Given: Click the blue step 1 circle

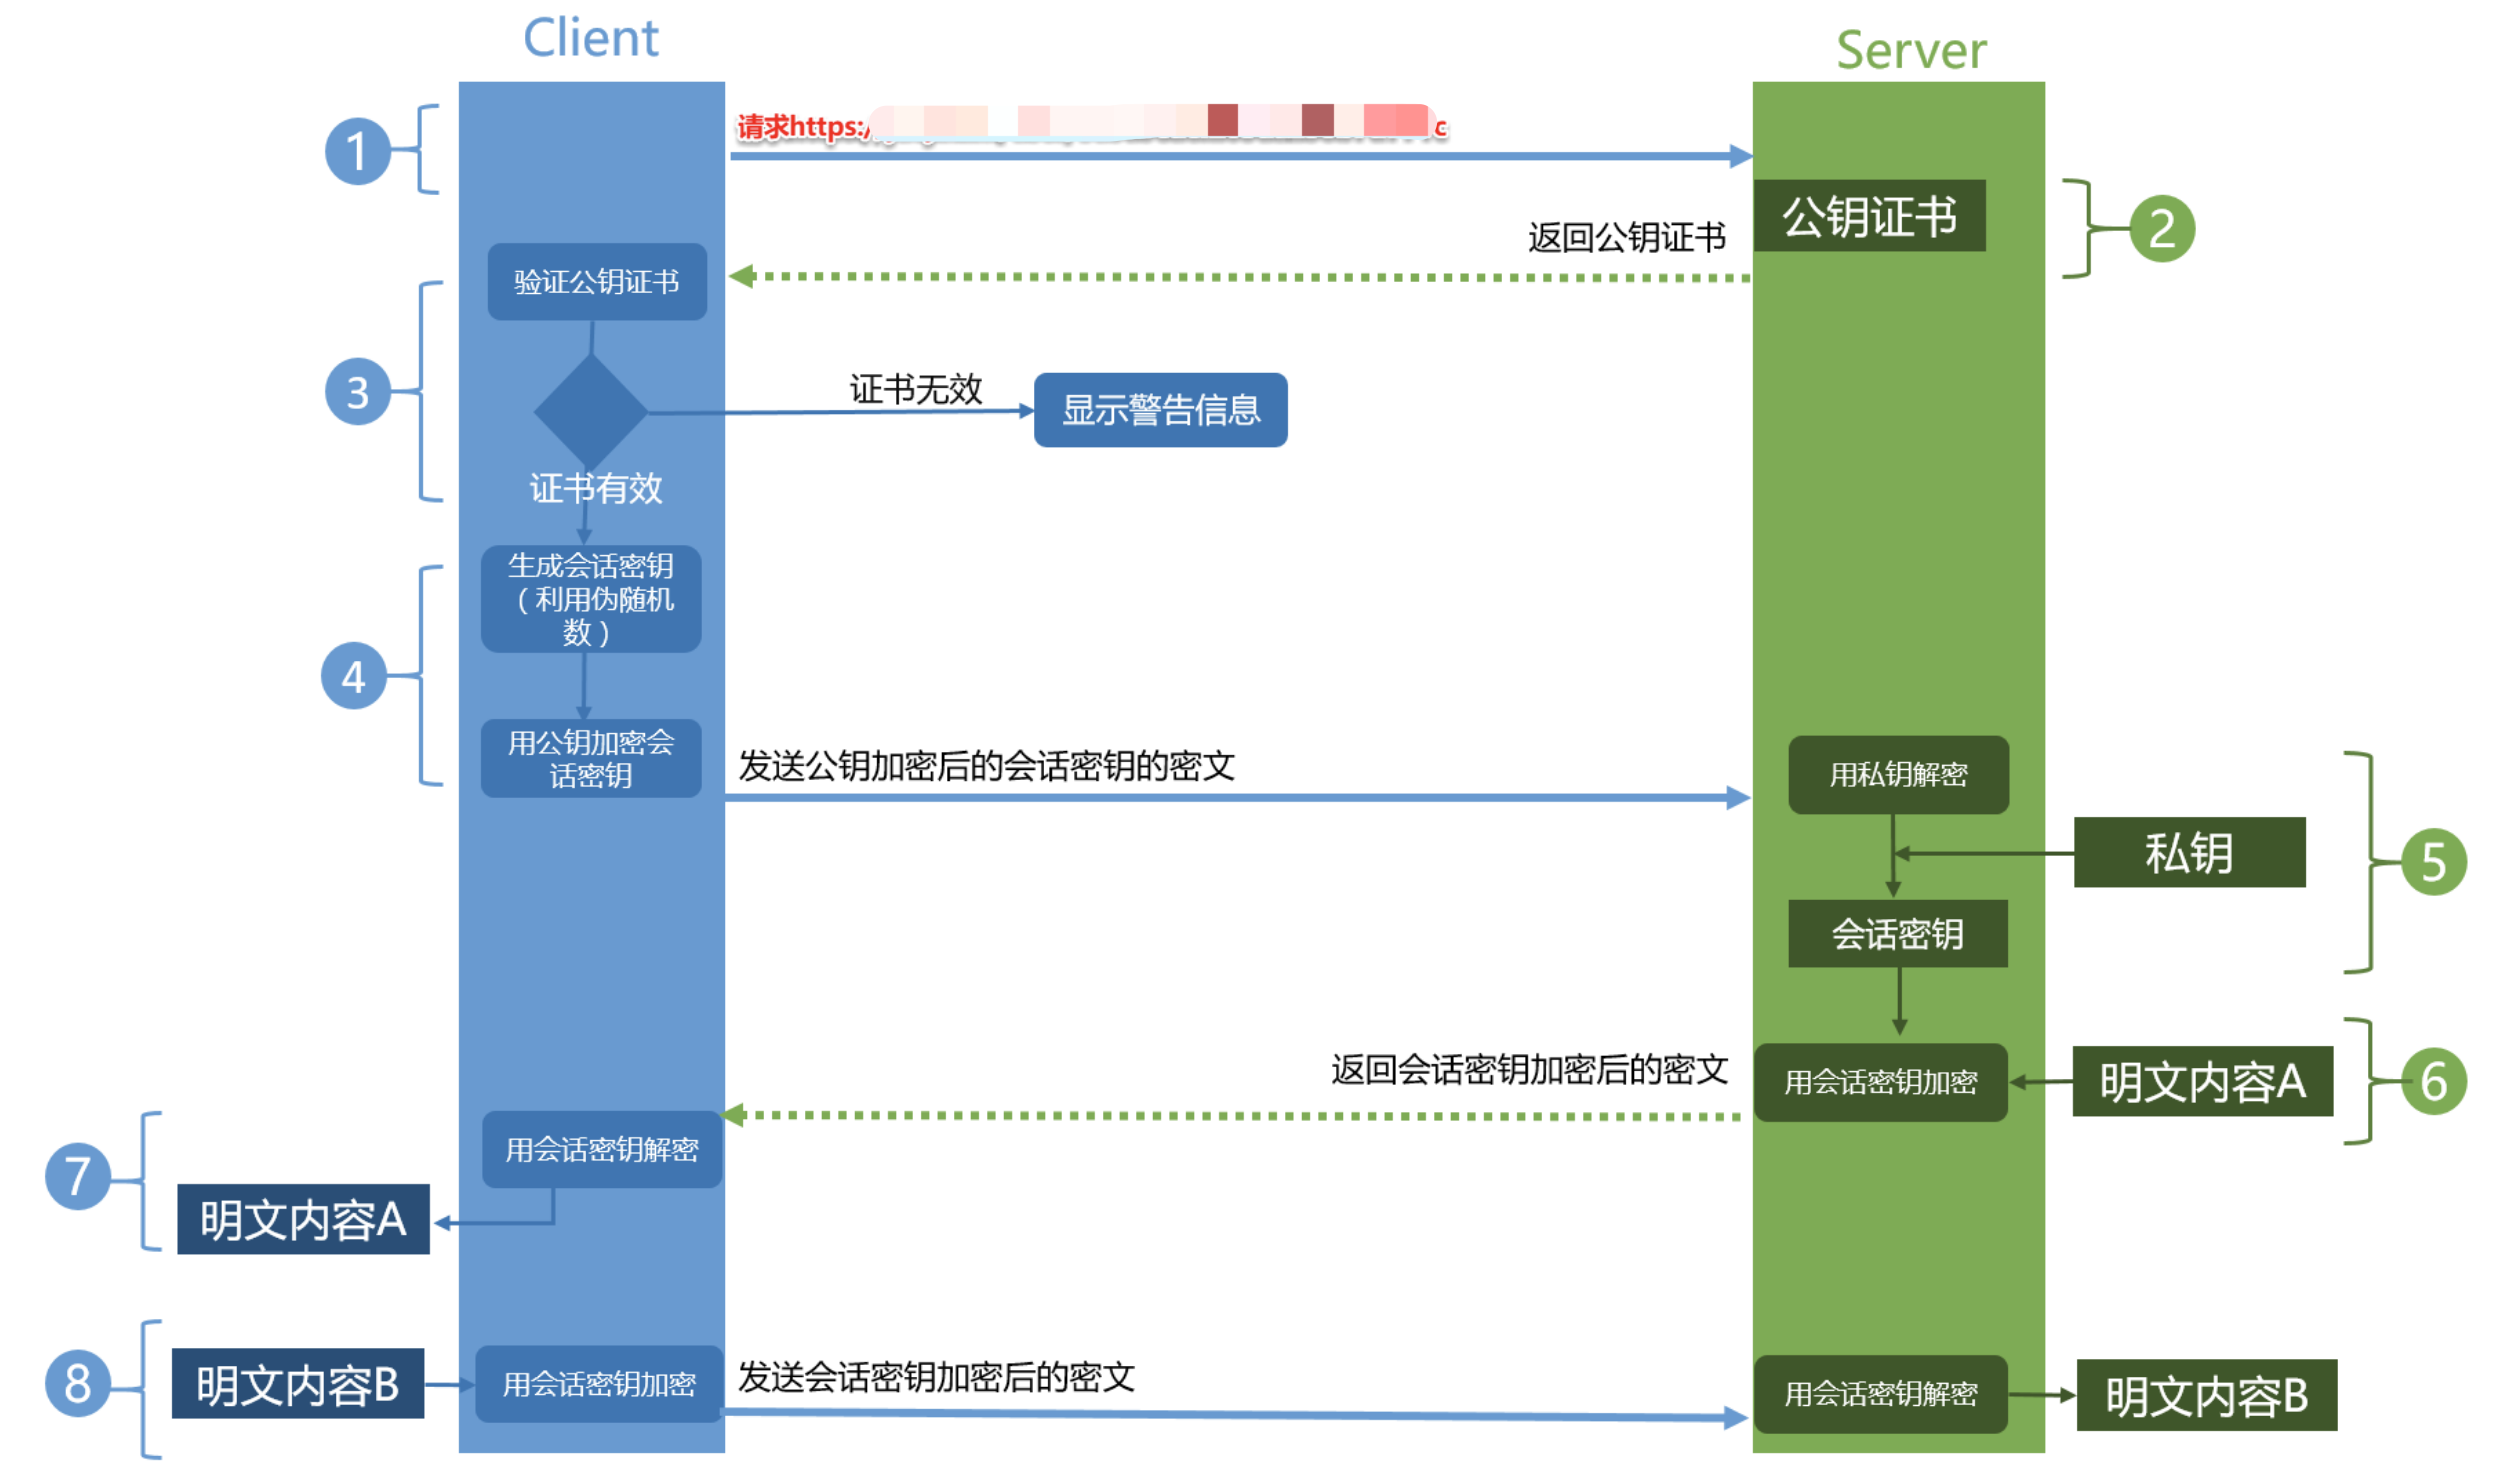Looking at the screenshot, I should point(357,152).
